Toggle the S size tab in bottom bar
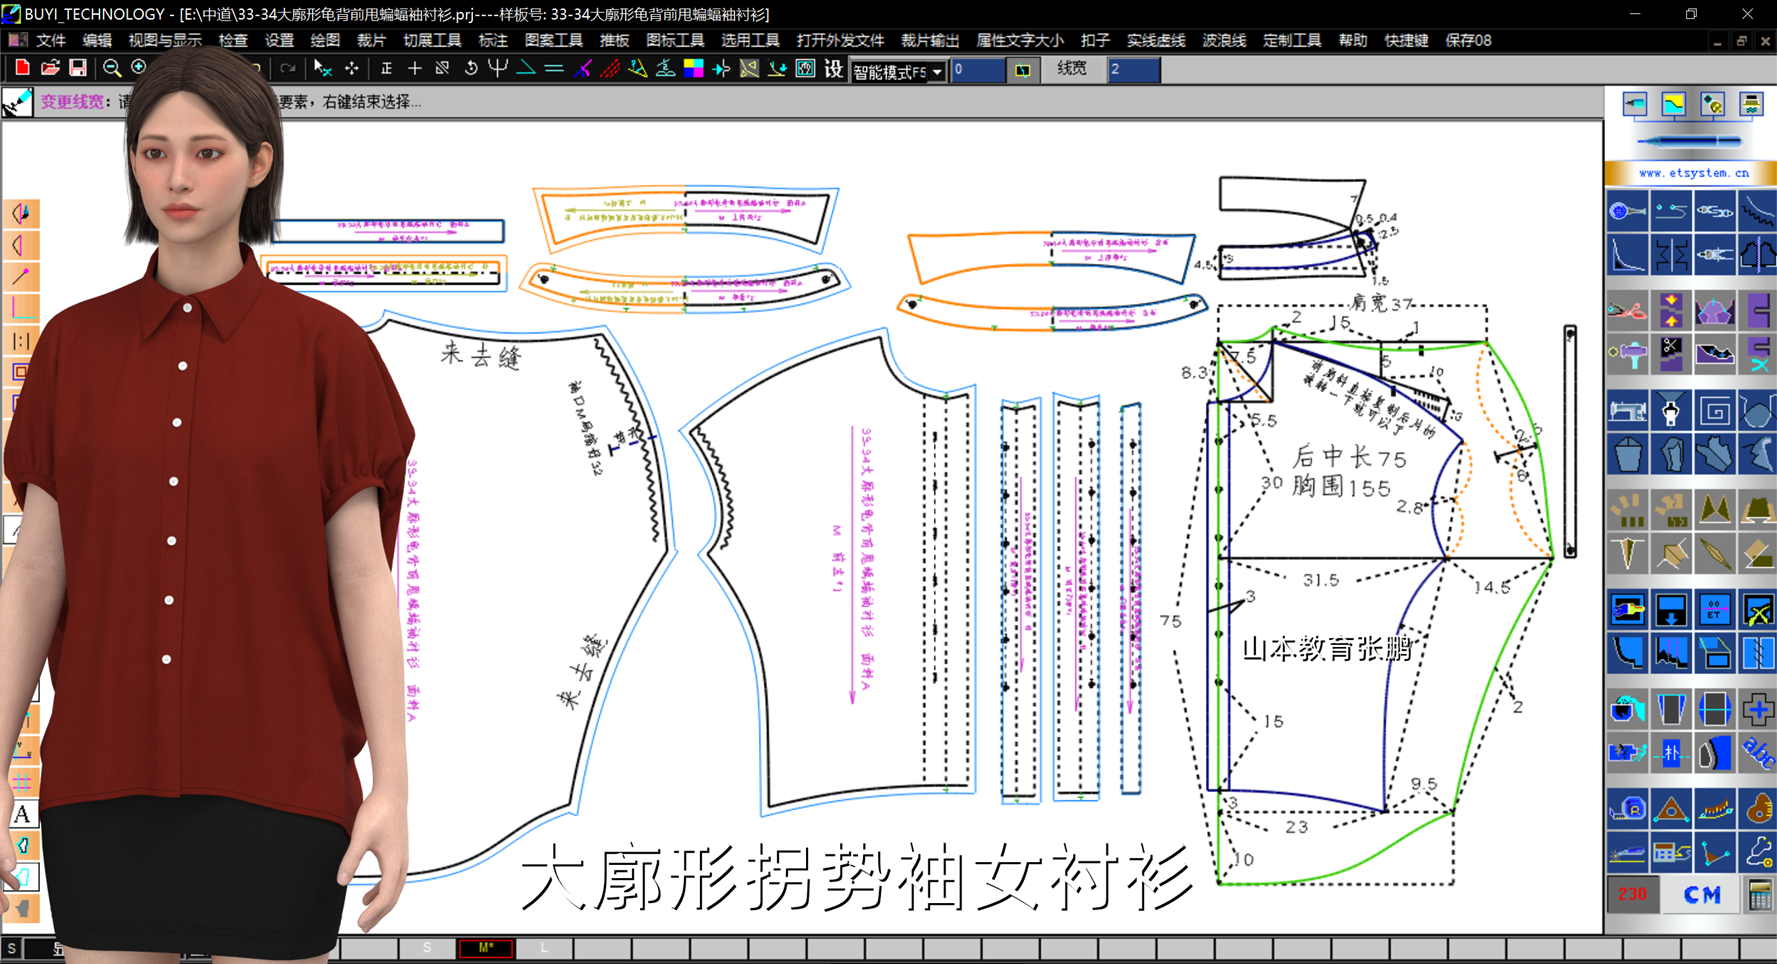 [427, 947]
